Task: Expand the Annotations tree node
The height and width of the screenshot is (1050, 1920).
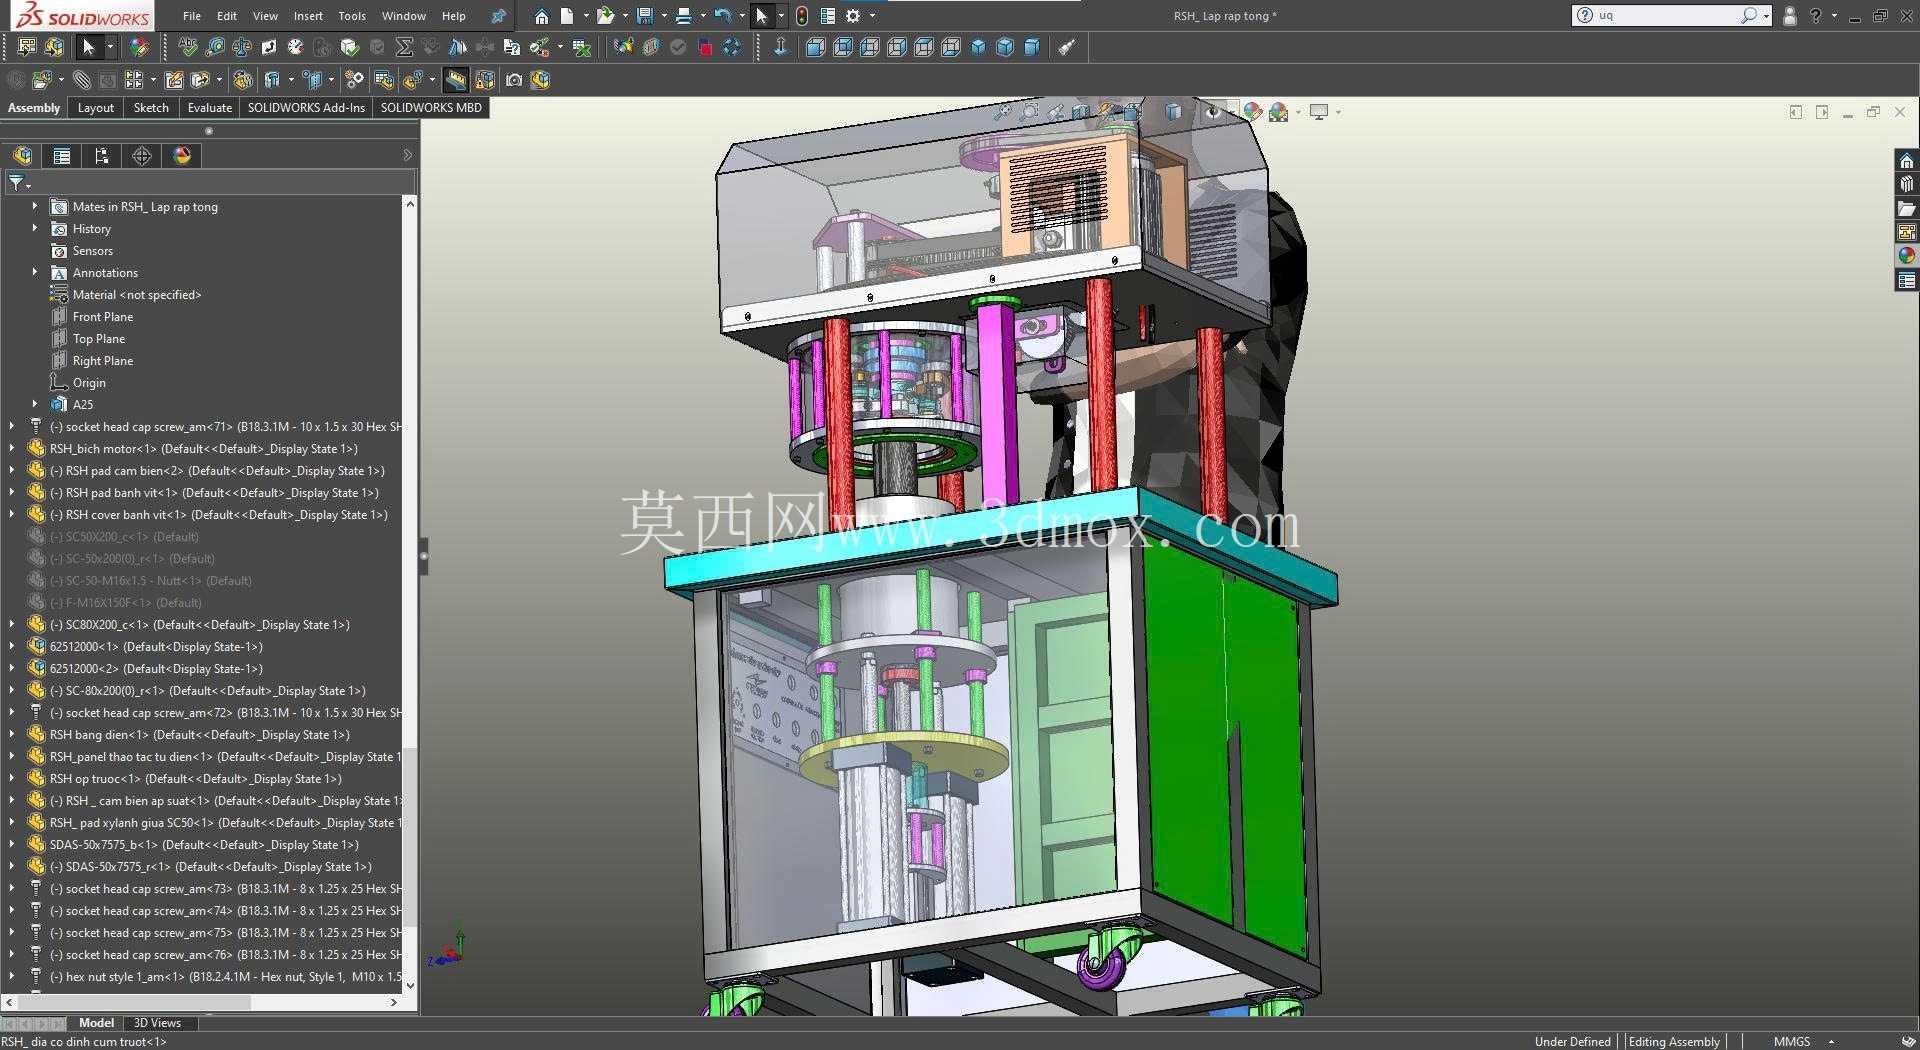Action: (x=35, y=272)
